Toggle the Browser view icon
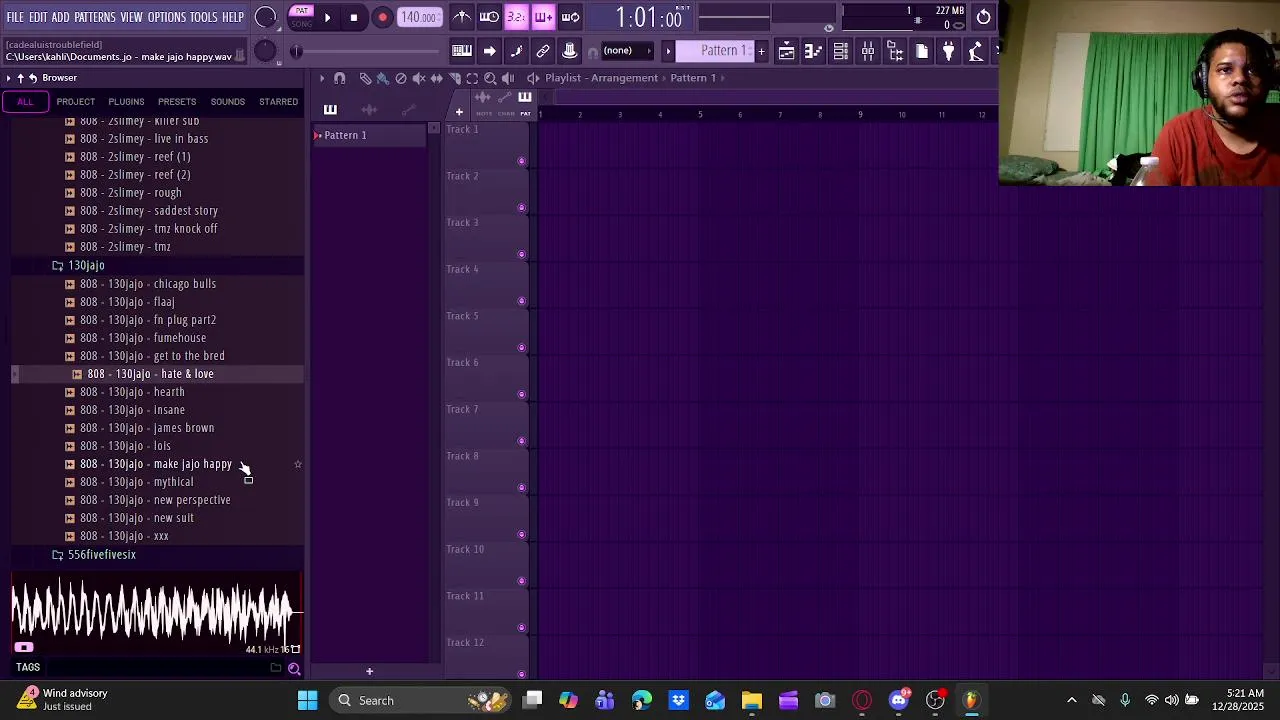 point(895,51)
